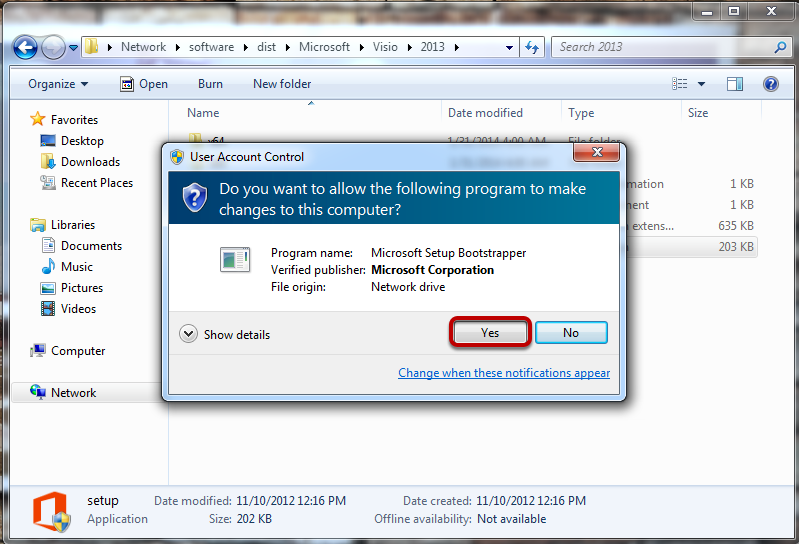
Task: Click the UAC shield icon in the title bar
Action: [x=177, y=157]
